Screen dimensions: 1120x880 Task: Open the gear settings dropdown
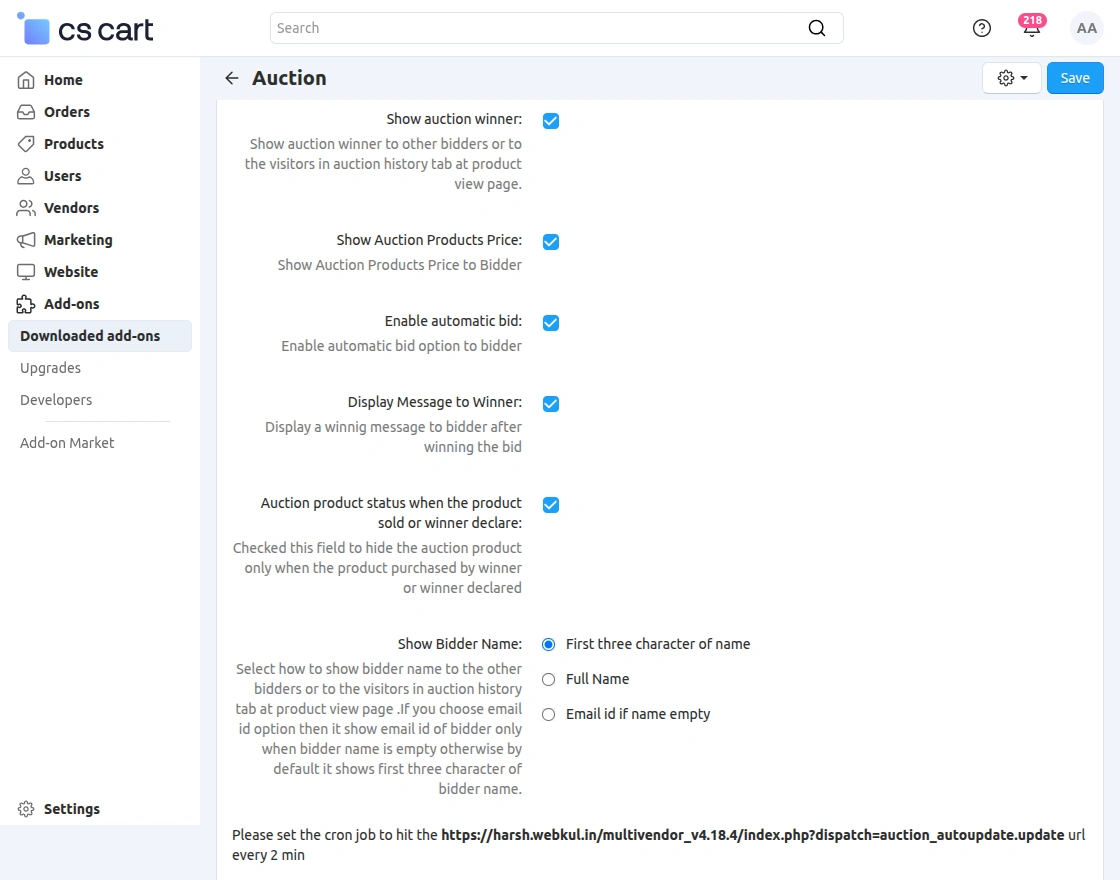1010,77
